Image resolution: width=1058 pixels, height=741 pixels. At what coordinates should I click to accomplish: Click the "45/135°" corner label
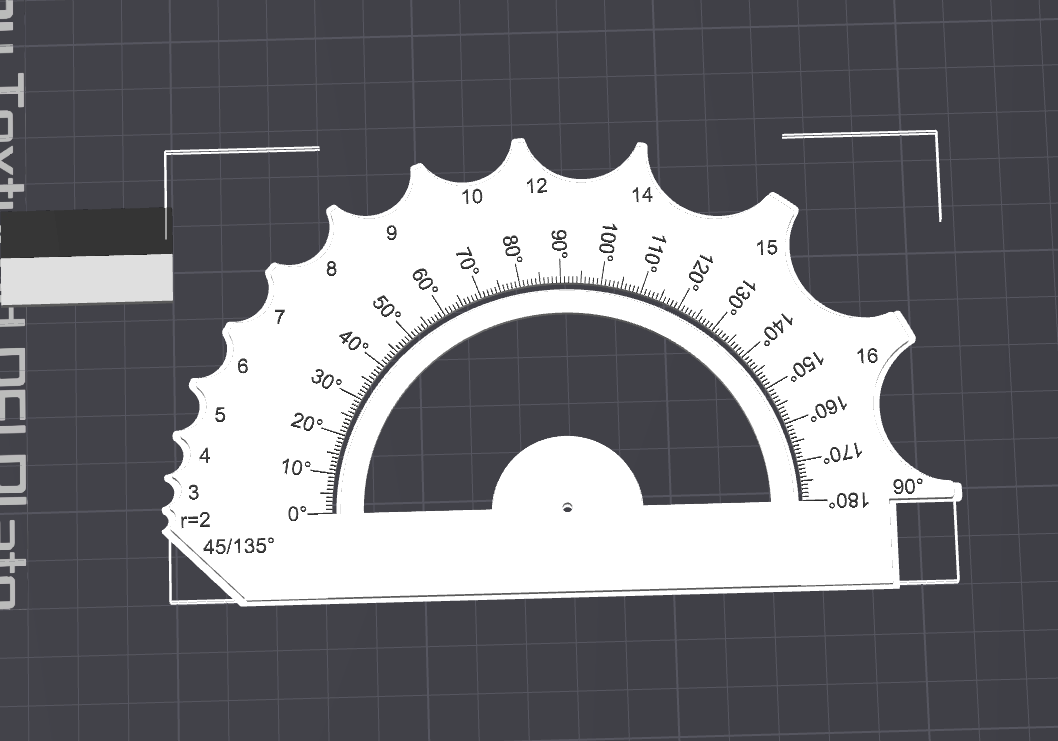click(x=239, y=545)
